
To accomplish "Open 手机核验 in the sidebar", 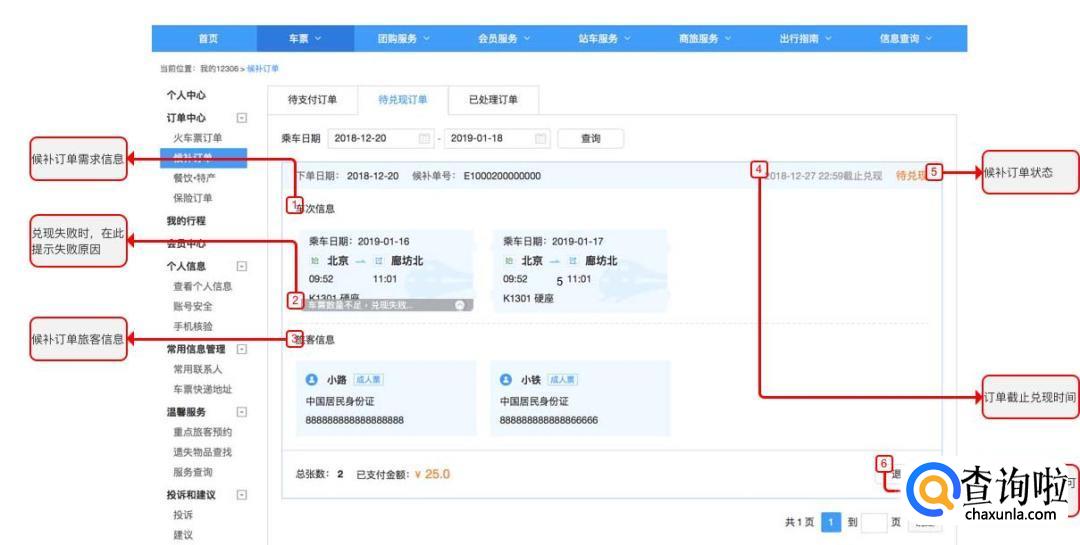I will pos(193,326).
